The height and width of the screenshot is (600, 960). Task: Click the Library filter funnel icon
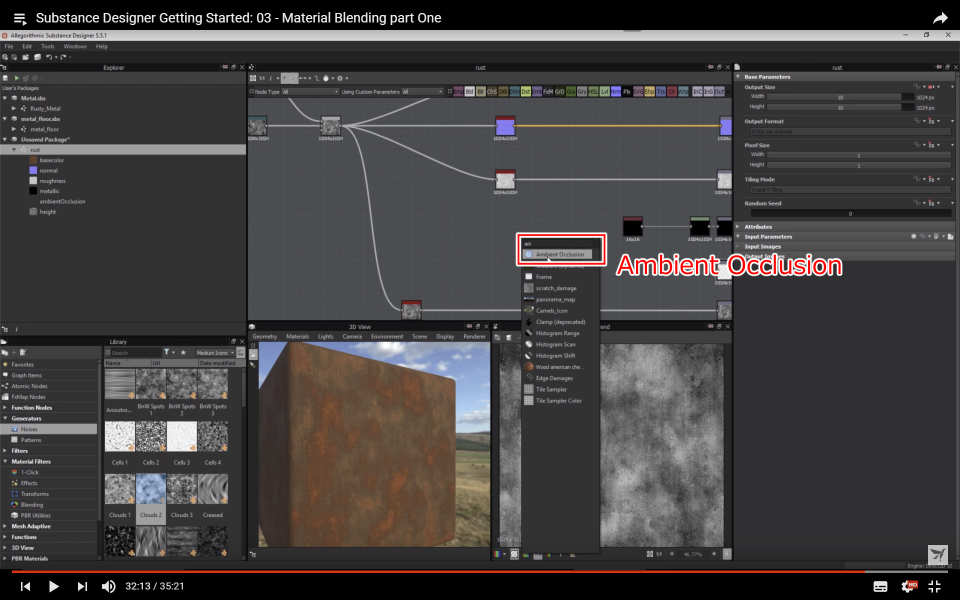pyautogui.click(x=167, y=353)
